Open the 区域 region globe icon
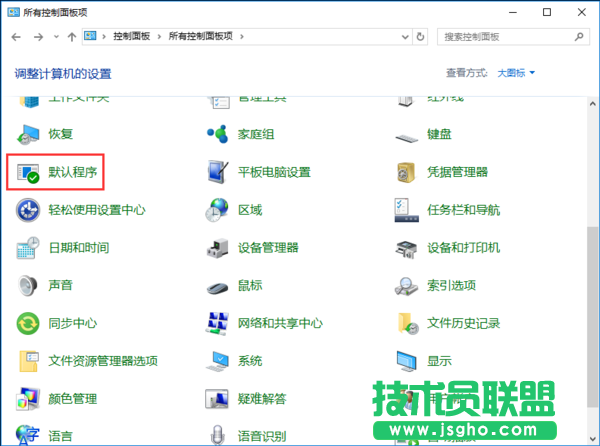The height and width of the screenshot is (446, 600). (217, 210)
